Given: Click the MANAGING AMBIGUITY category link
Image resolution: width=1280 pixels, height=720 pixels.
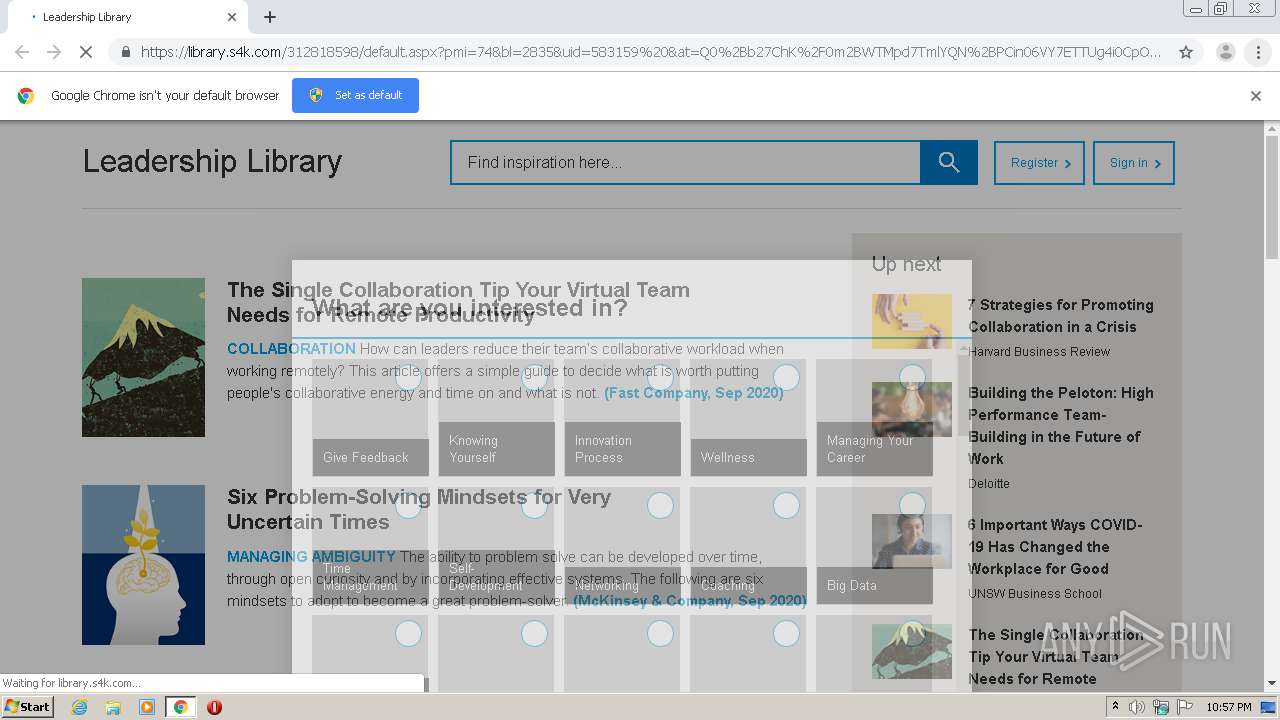Looking at the screenshot, I should (311, 557).
